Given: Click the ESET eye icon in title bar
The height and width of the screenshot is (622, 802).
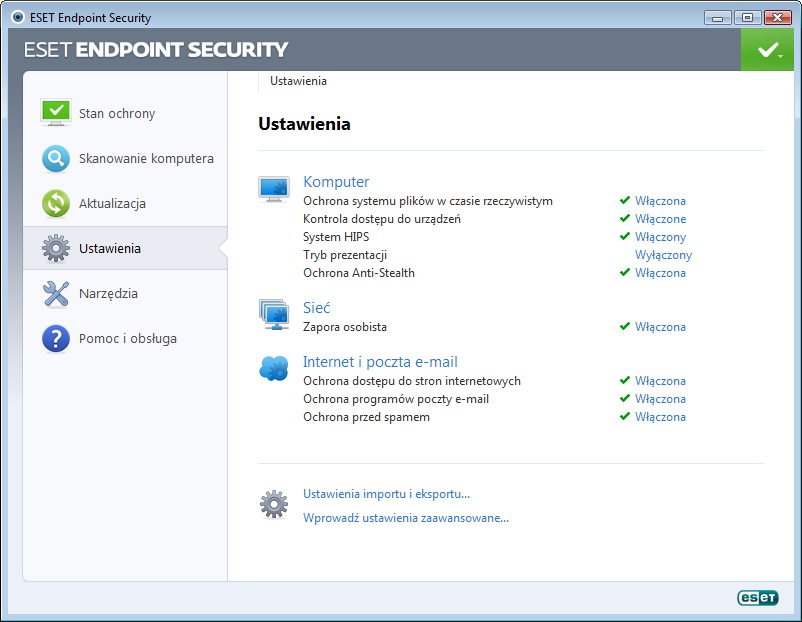Looking at the screenshot, I should click(x=18, y=17).
